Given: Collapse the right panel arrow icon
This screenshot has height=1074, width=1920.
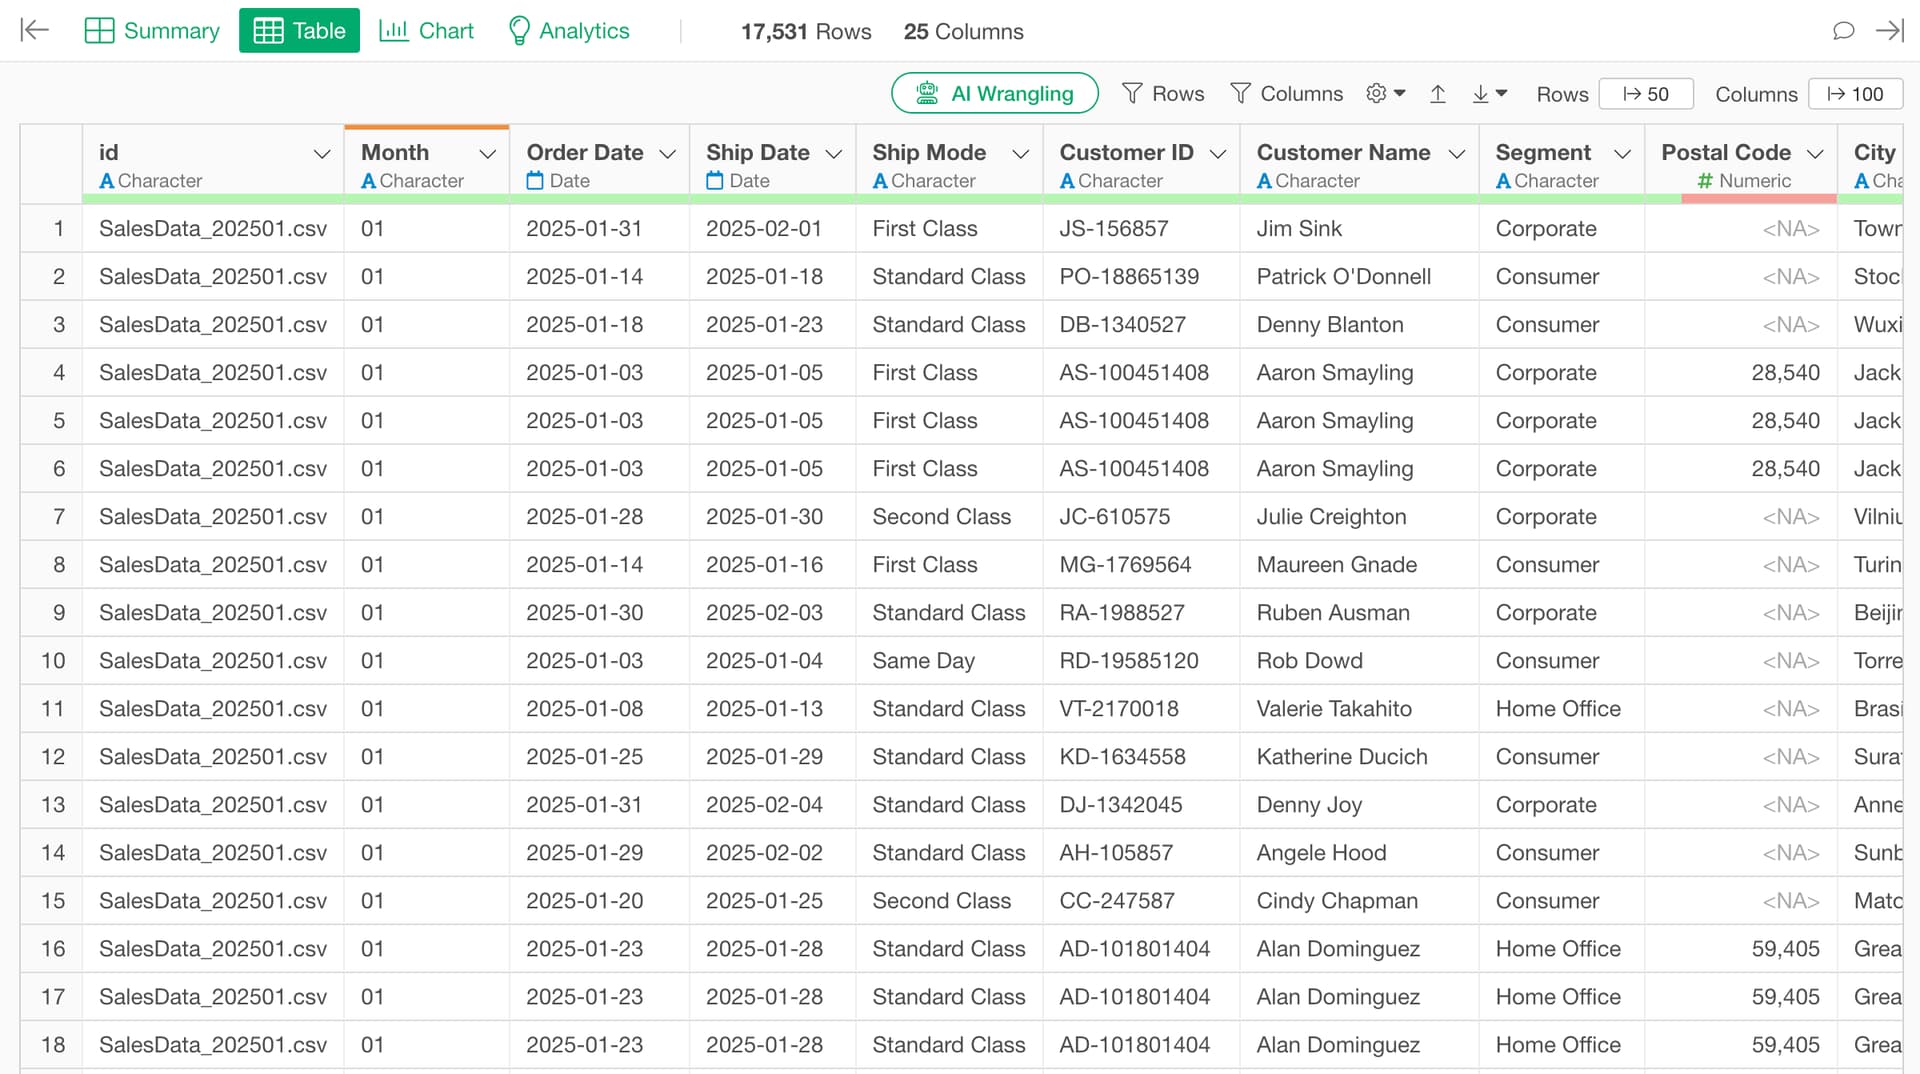Looking at the screenshot, I should pos(1889,30).
